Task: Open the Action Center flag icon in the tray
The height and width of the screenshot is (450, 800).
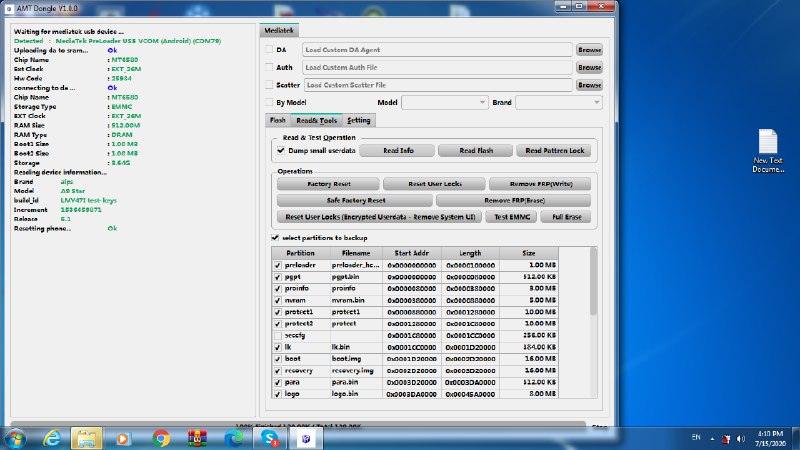Action: (x=726, y=439)
